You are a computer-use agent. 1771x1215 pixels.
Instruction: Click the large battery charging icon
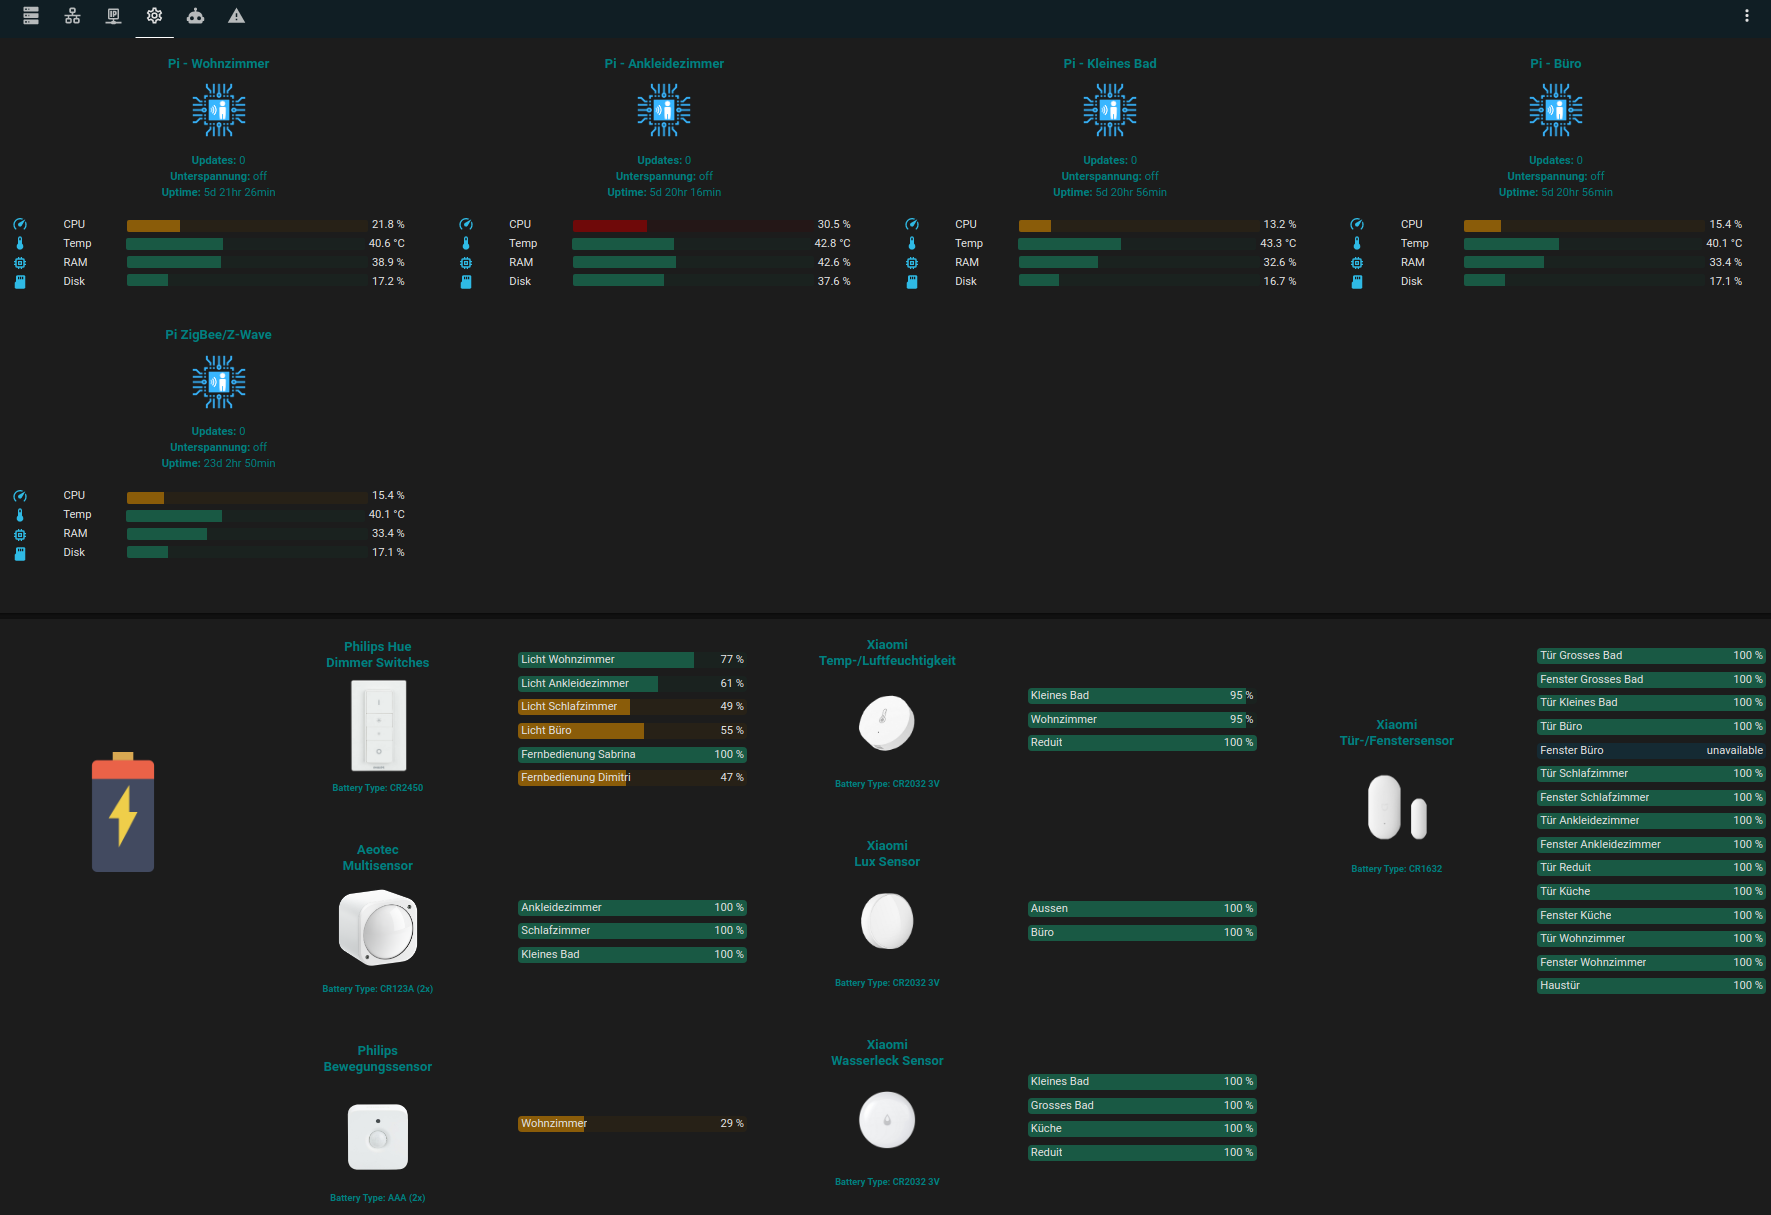123,812
